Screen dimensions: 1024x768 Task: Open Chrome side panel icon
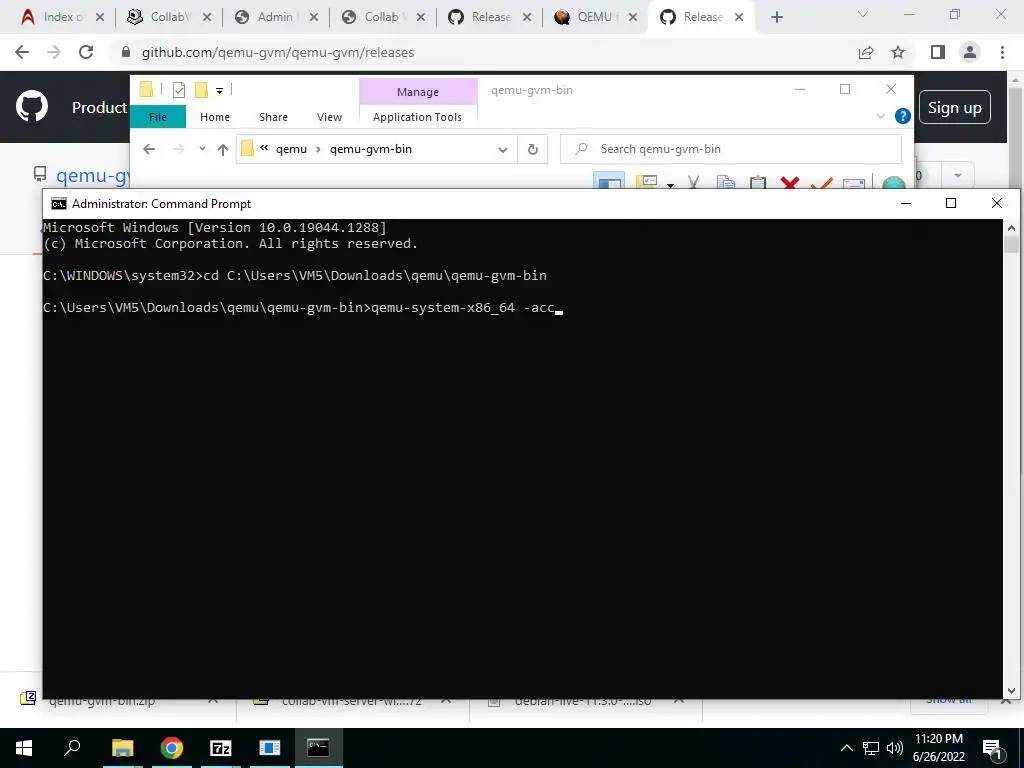point(938,52)
